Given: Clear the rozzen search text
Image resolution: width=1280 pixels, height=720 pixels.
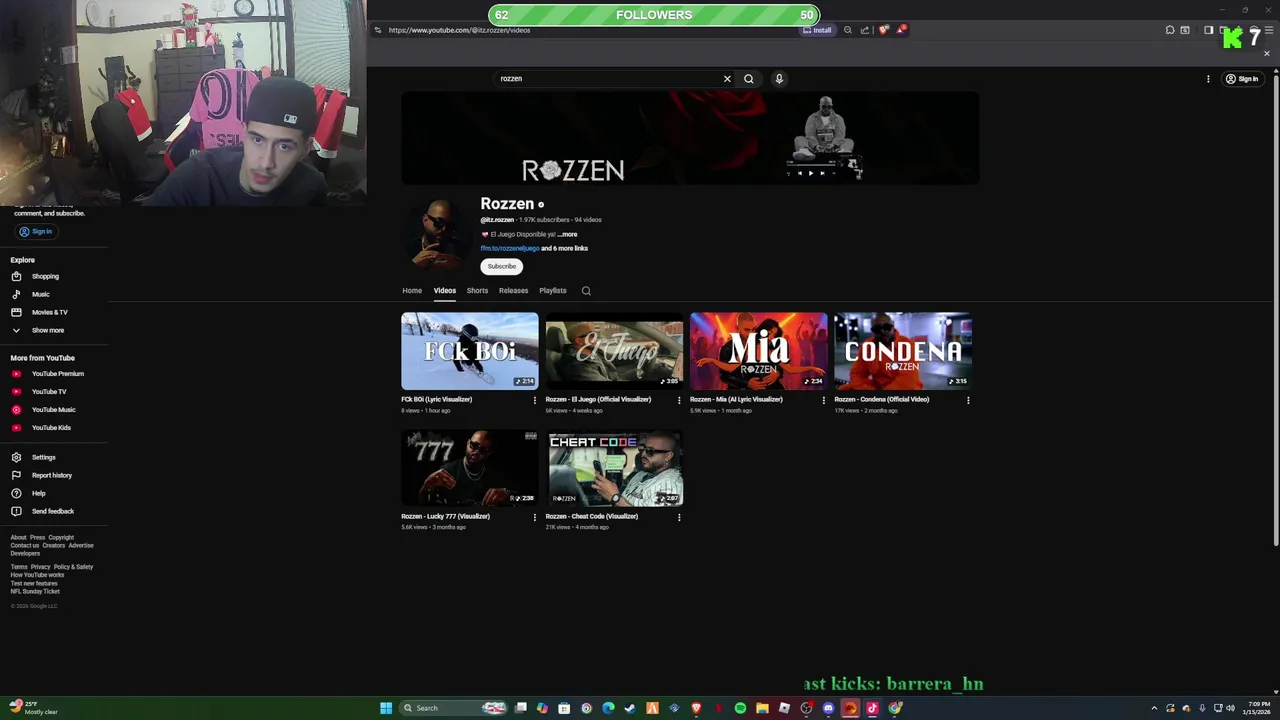Looking at the screenshot, I should (727, 79).
